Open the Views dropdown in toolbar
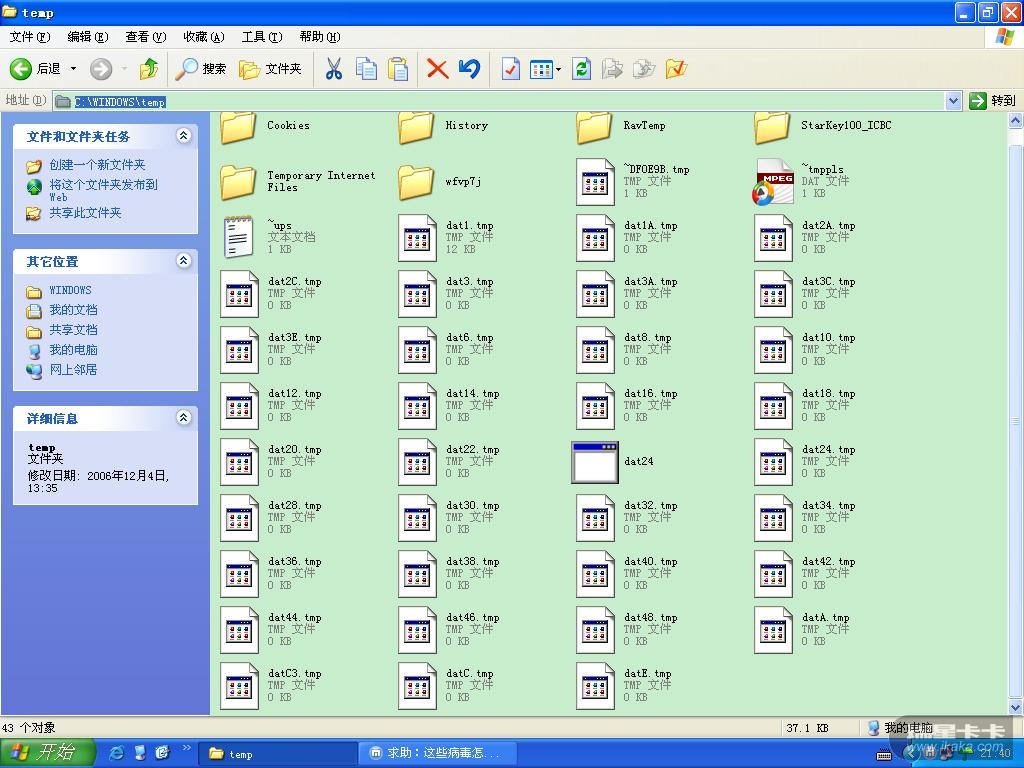 click(557, 69)
